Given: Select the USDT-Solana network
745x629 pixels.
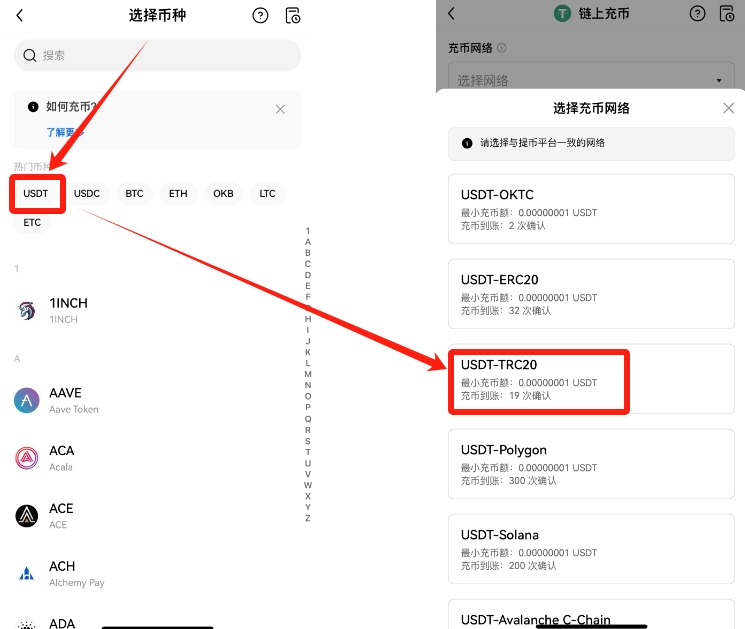Looking at the screenshot, I should click(591, 549).
